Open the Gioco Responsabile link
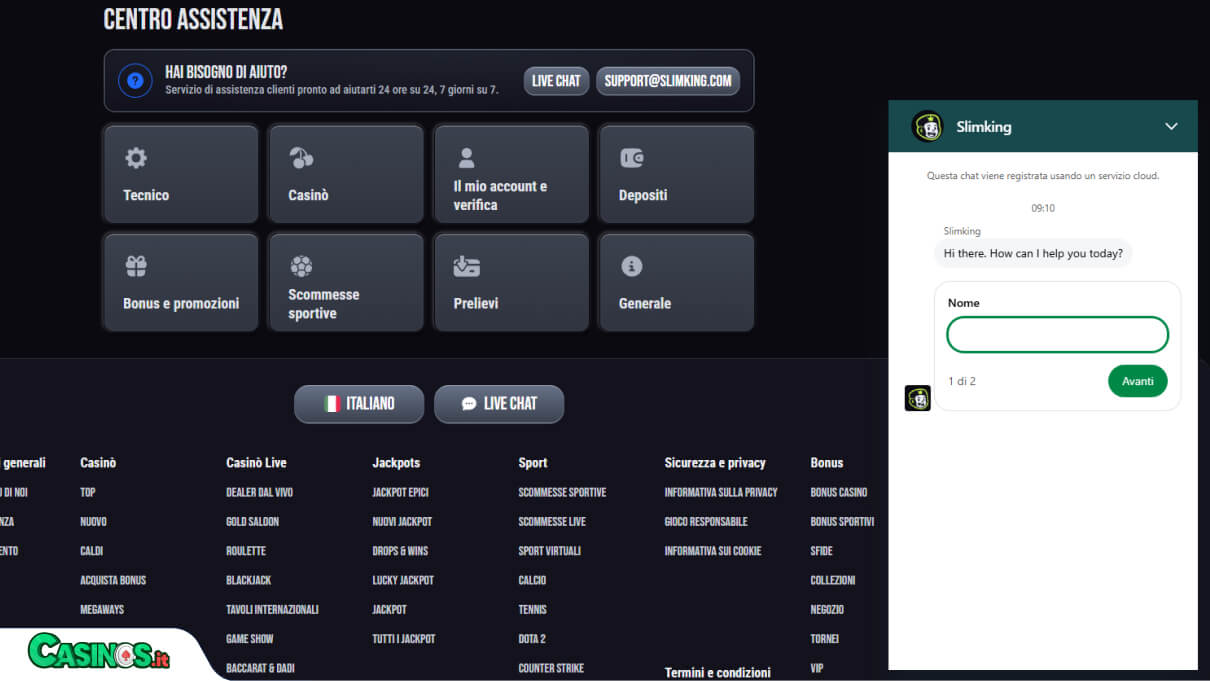Viewport: 1210px width, 681px height. (706, 522)
